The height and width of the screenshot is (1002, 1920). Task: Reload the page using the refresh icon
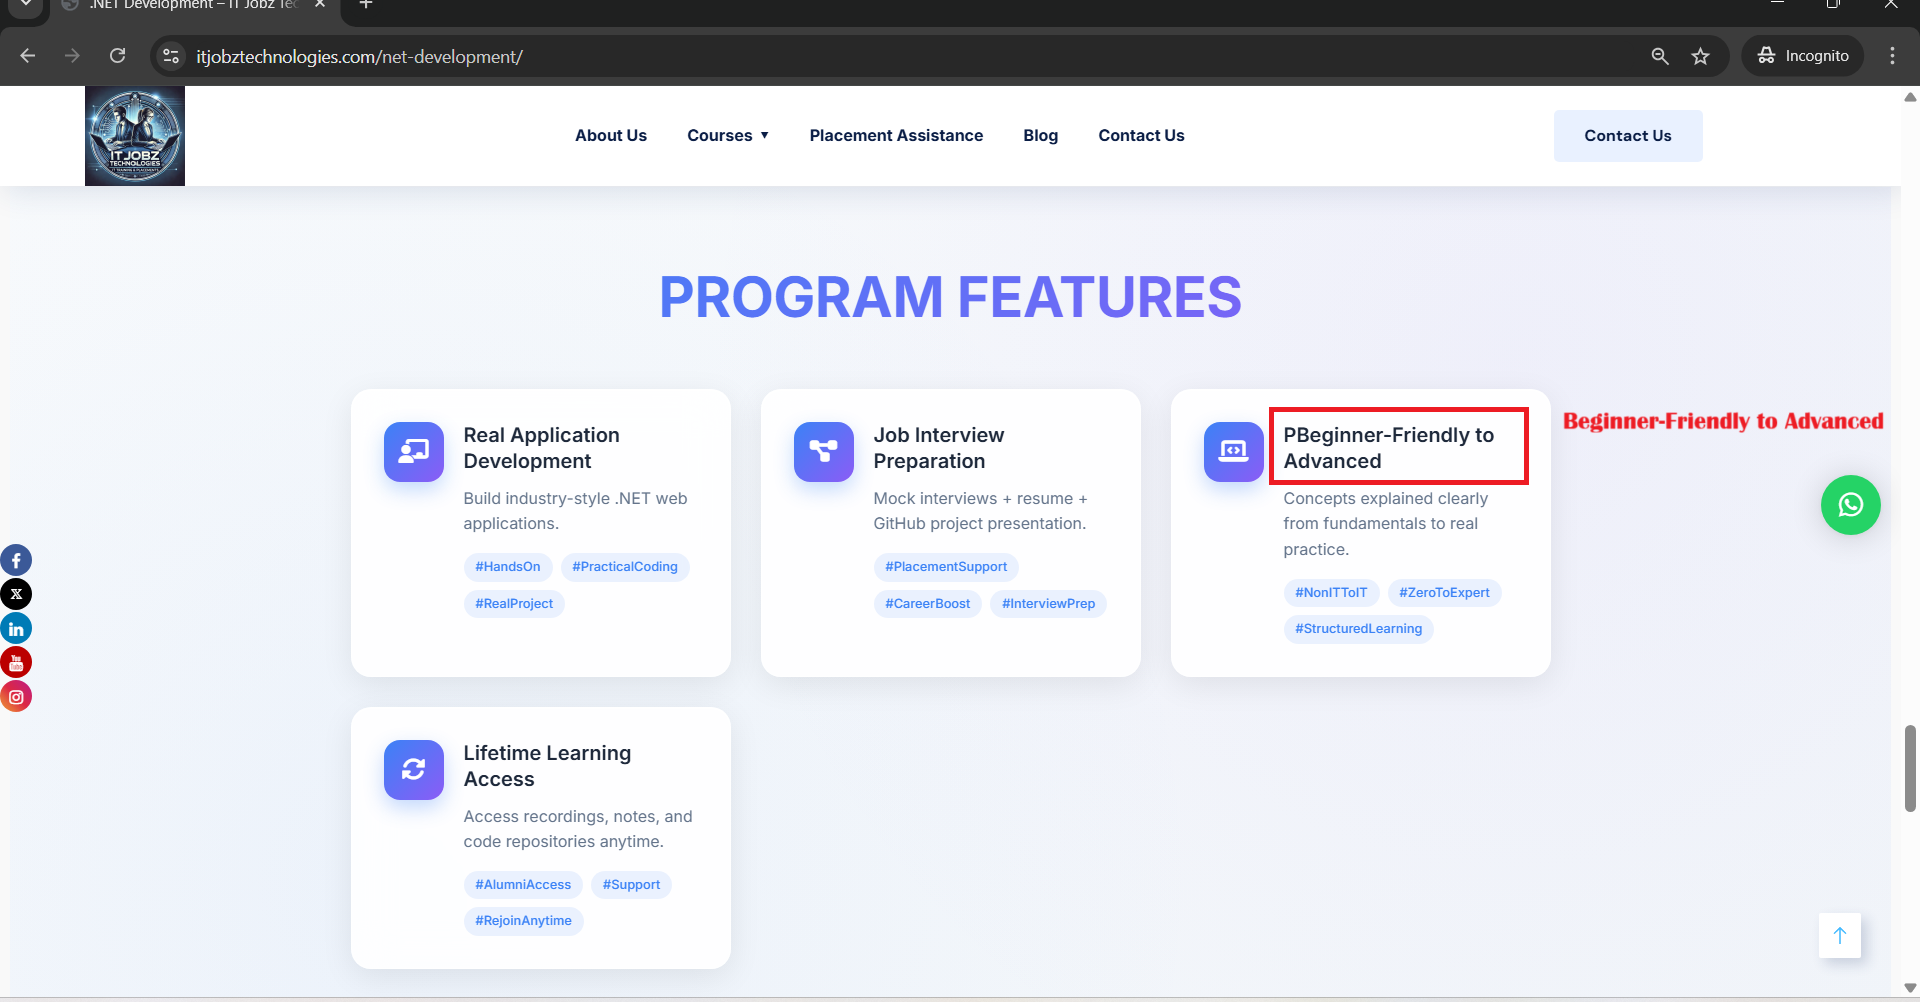tap(118, 56)
